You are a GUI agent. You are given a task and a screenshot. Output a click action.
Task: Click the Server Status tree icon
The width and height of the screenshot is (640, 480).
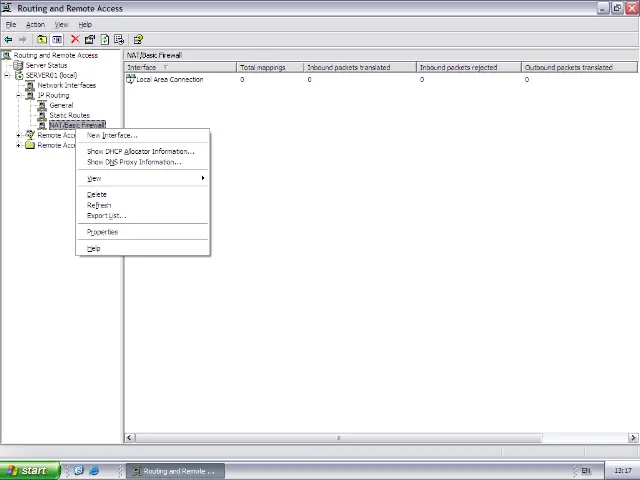click(18, 65)
